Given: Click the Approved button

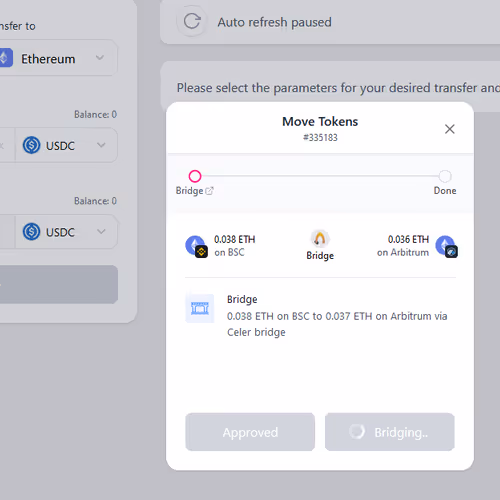Looking at the screenshot, I should [x=250, y=432].
